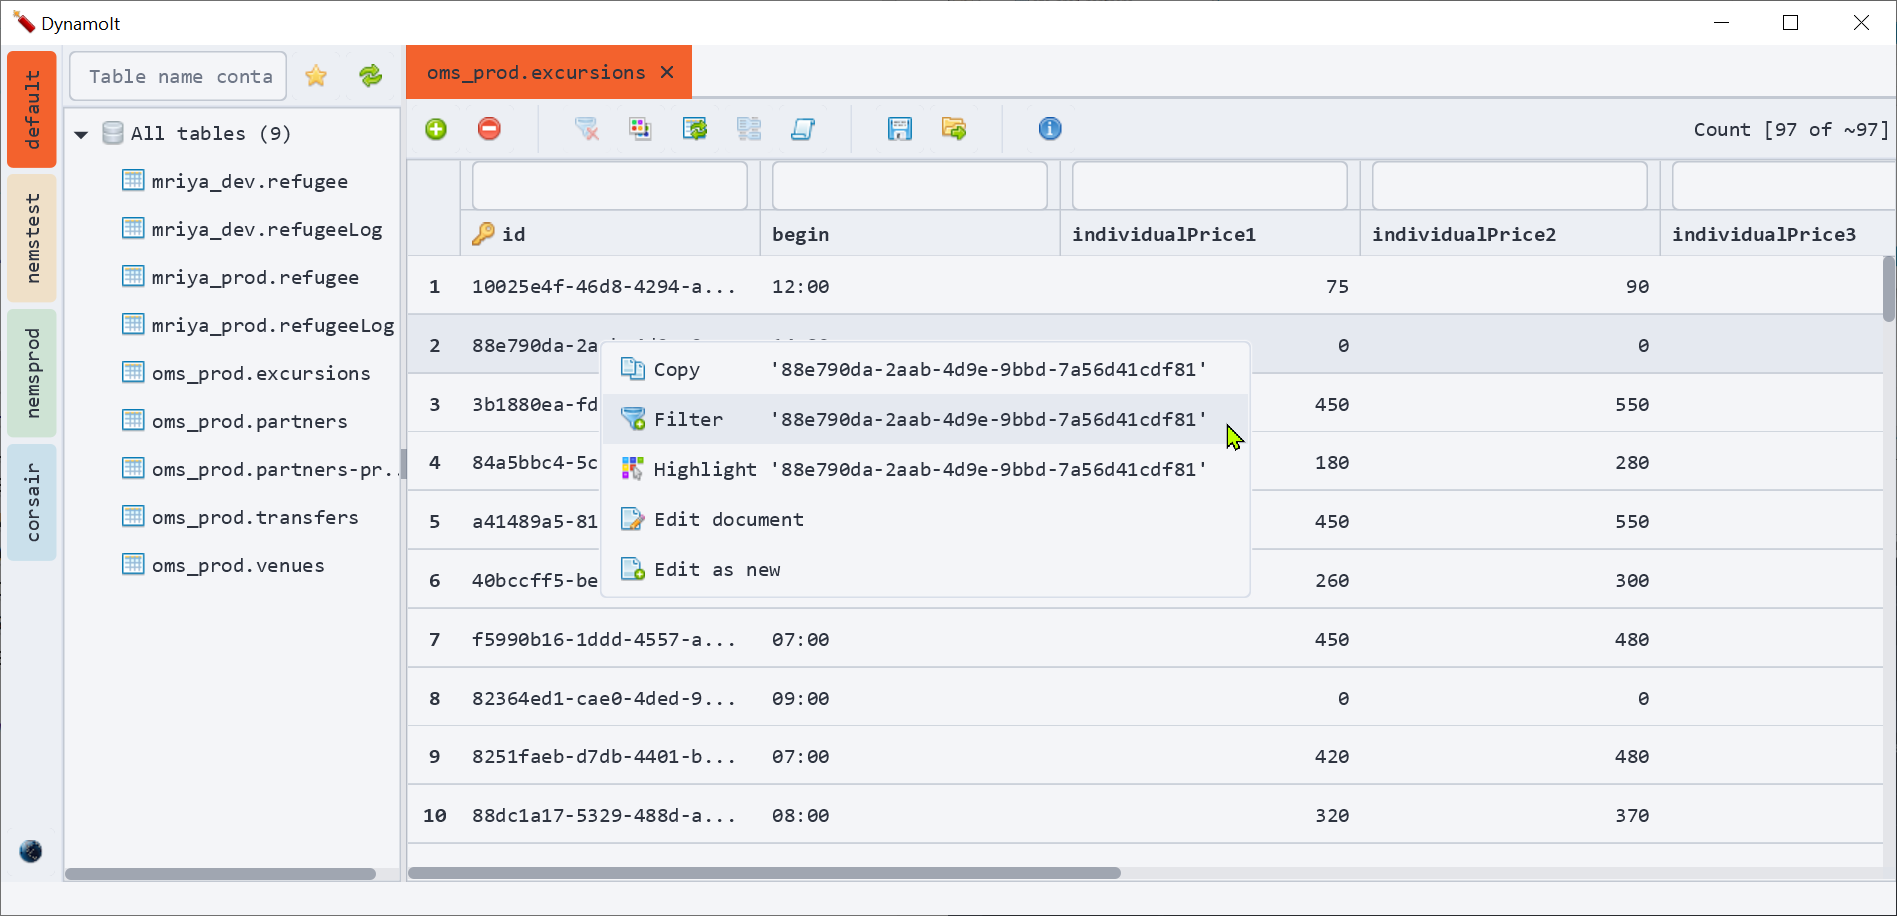Click the key icon beside the id header
This screenshot has height=916, width=1897.
pyautogui.click(x=483, y=234)
